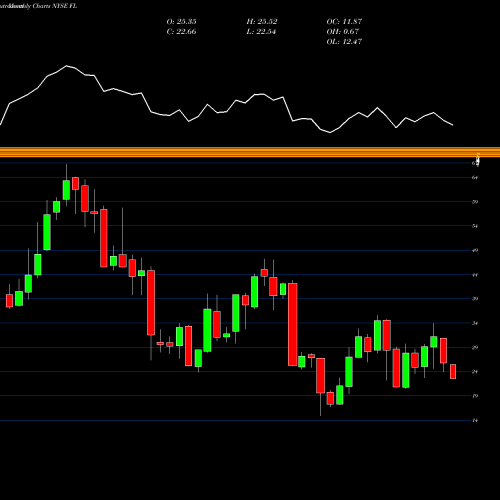Click the OL: 12.47 statistic
This screenshot has height=500, width=500.
(344, 42)
